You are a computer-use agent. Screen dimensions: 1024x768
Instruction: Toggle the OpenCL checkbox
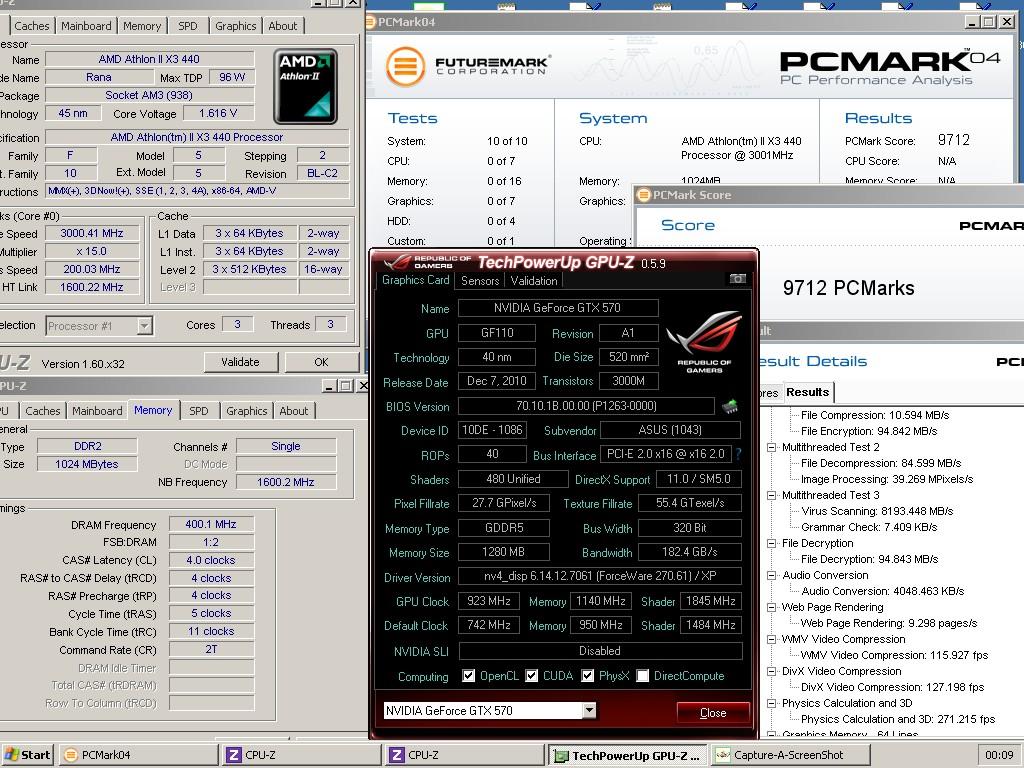468,675
